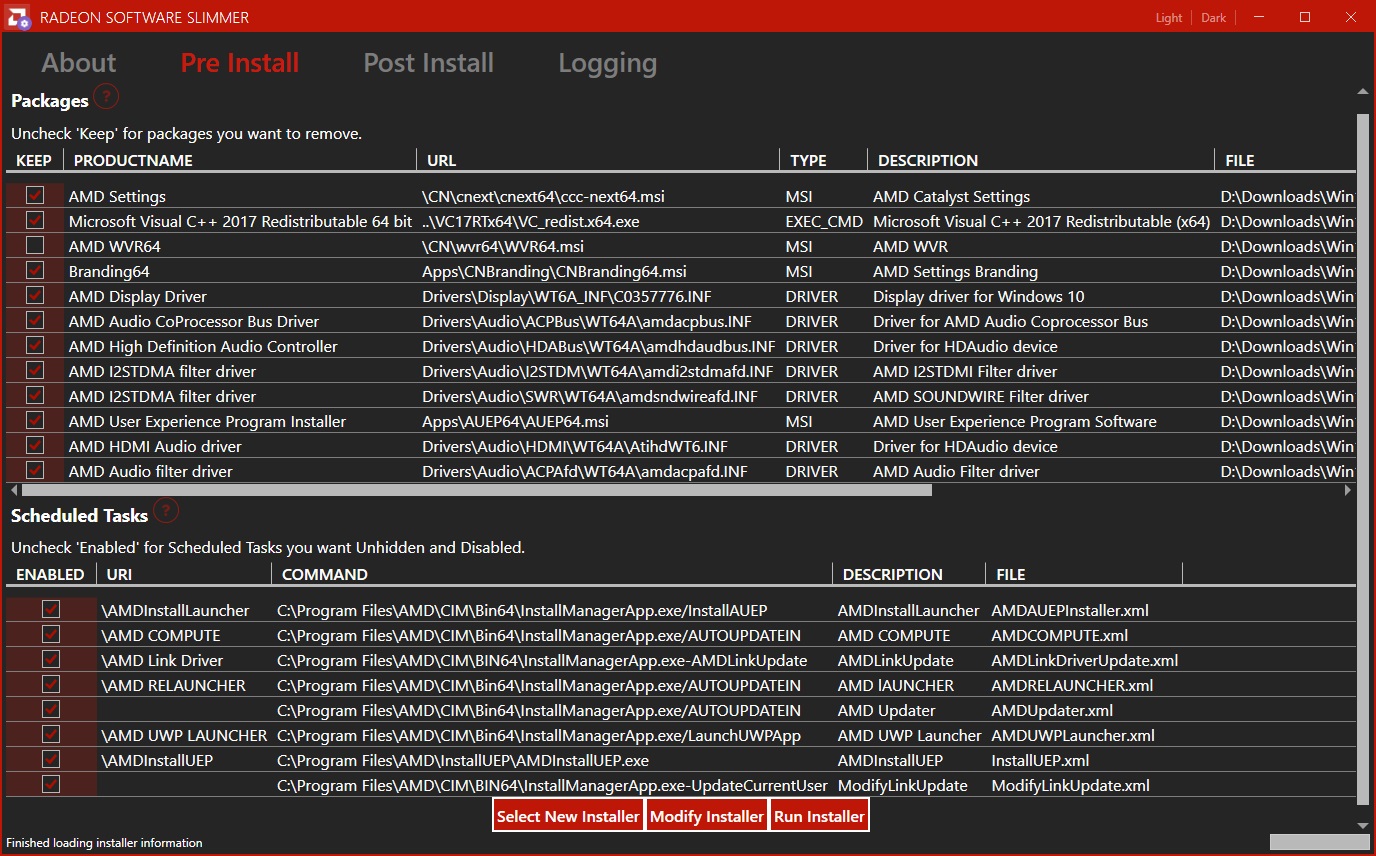Viewport: 1376px width, 856px height.
Task: Select the 'Display driver for Windows 10' cell
Action: coord(978,297)
